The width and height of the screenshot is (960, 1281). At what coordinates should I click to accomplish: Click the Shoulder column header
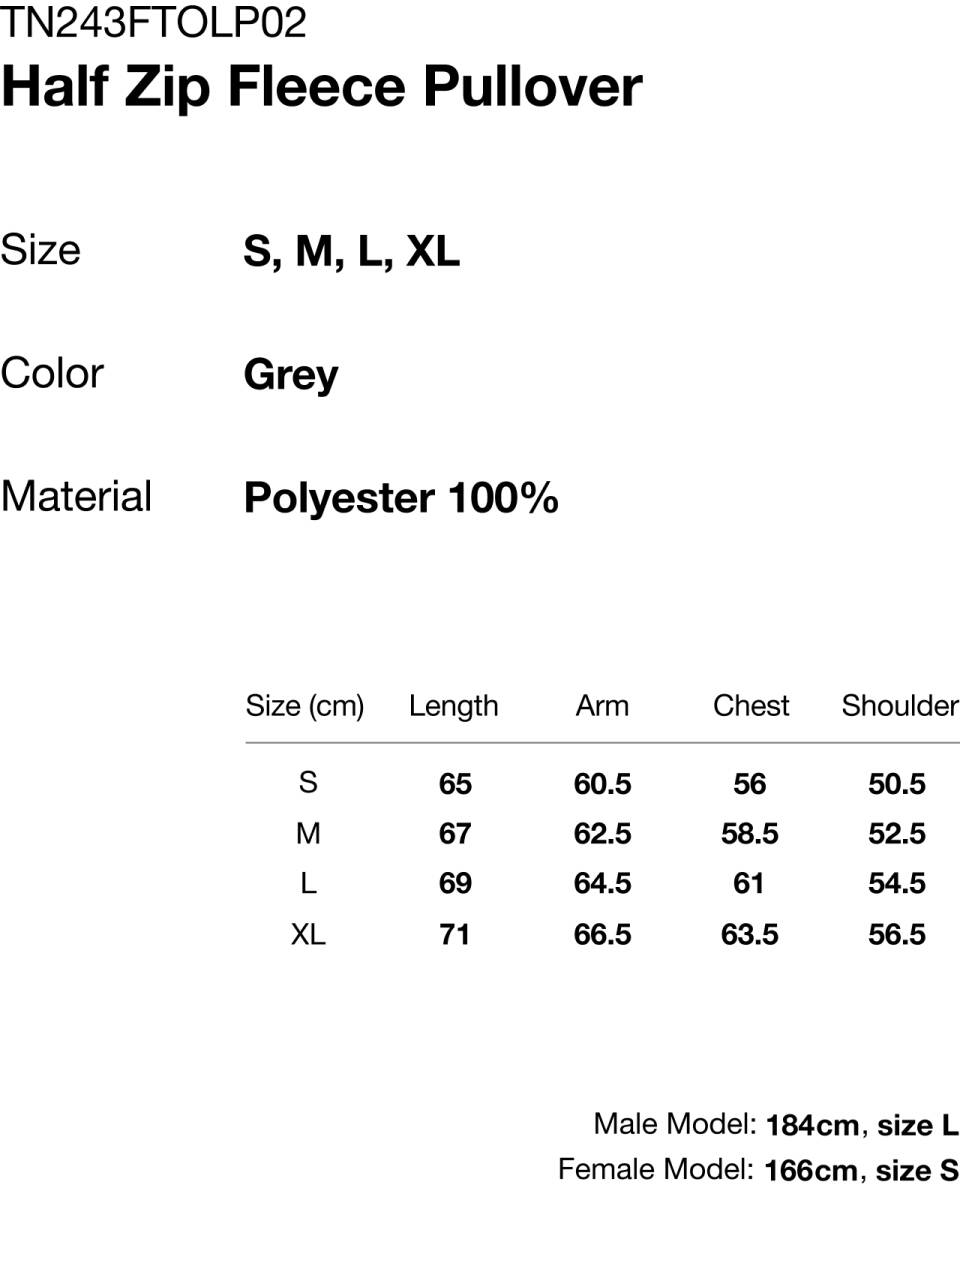point(900,706)
